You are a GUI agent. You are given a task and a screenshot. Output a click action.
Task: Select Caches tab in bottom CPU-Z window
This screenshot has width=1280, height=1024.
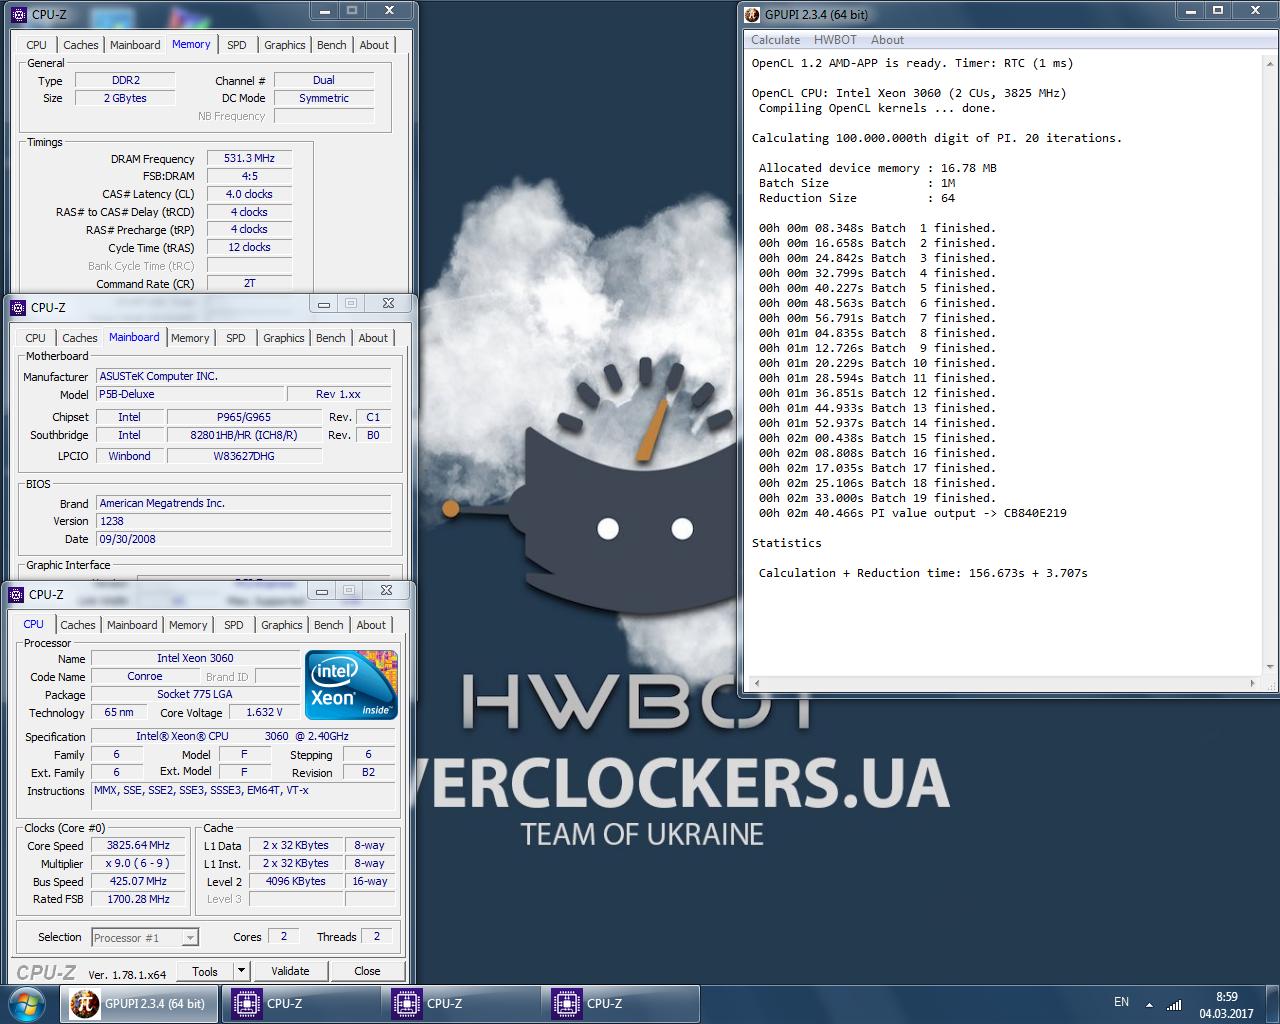78,625
